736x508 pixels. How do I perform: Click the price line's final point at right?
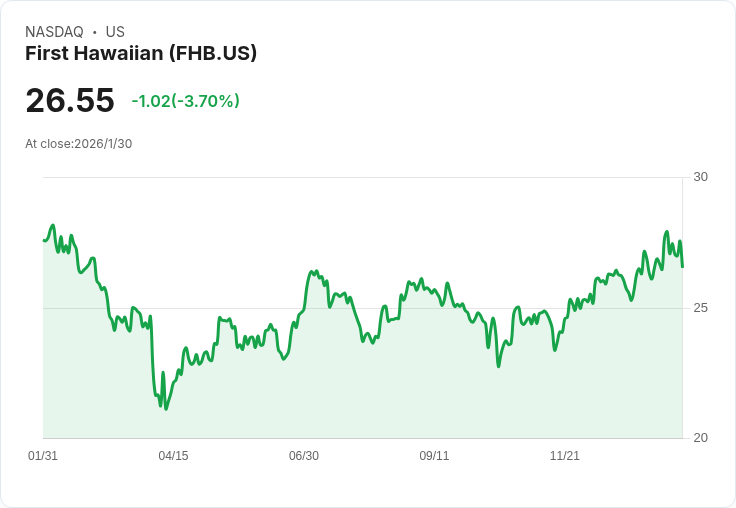[x=683, y=267]
